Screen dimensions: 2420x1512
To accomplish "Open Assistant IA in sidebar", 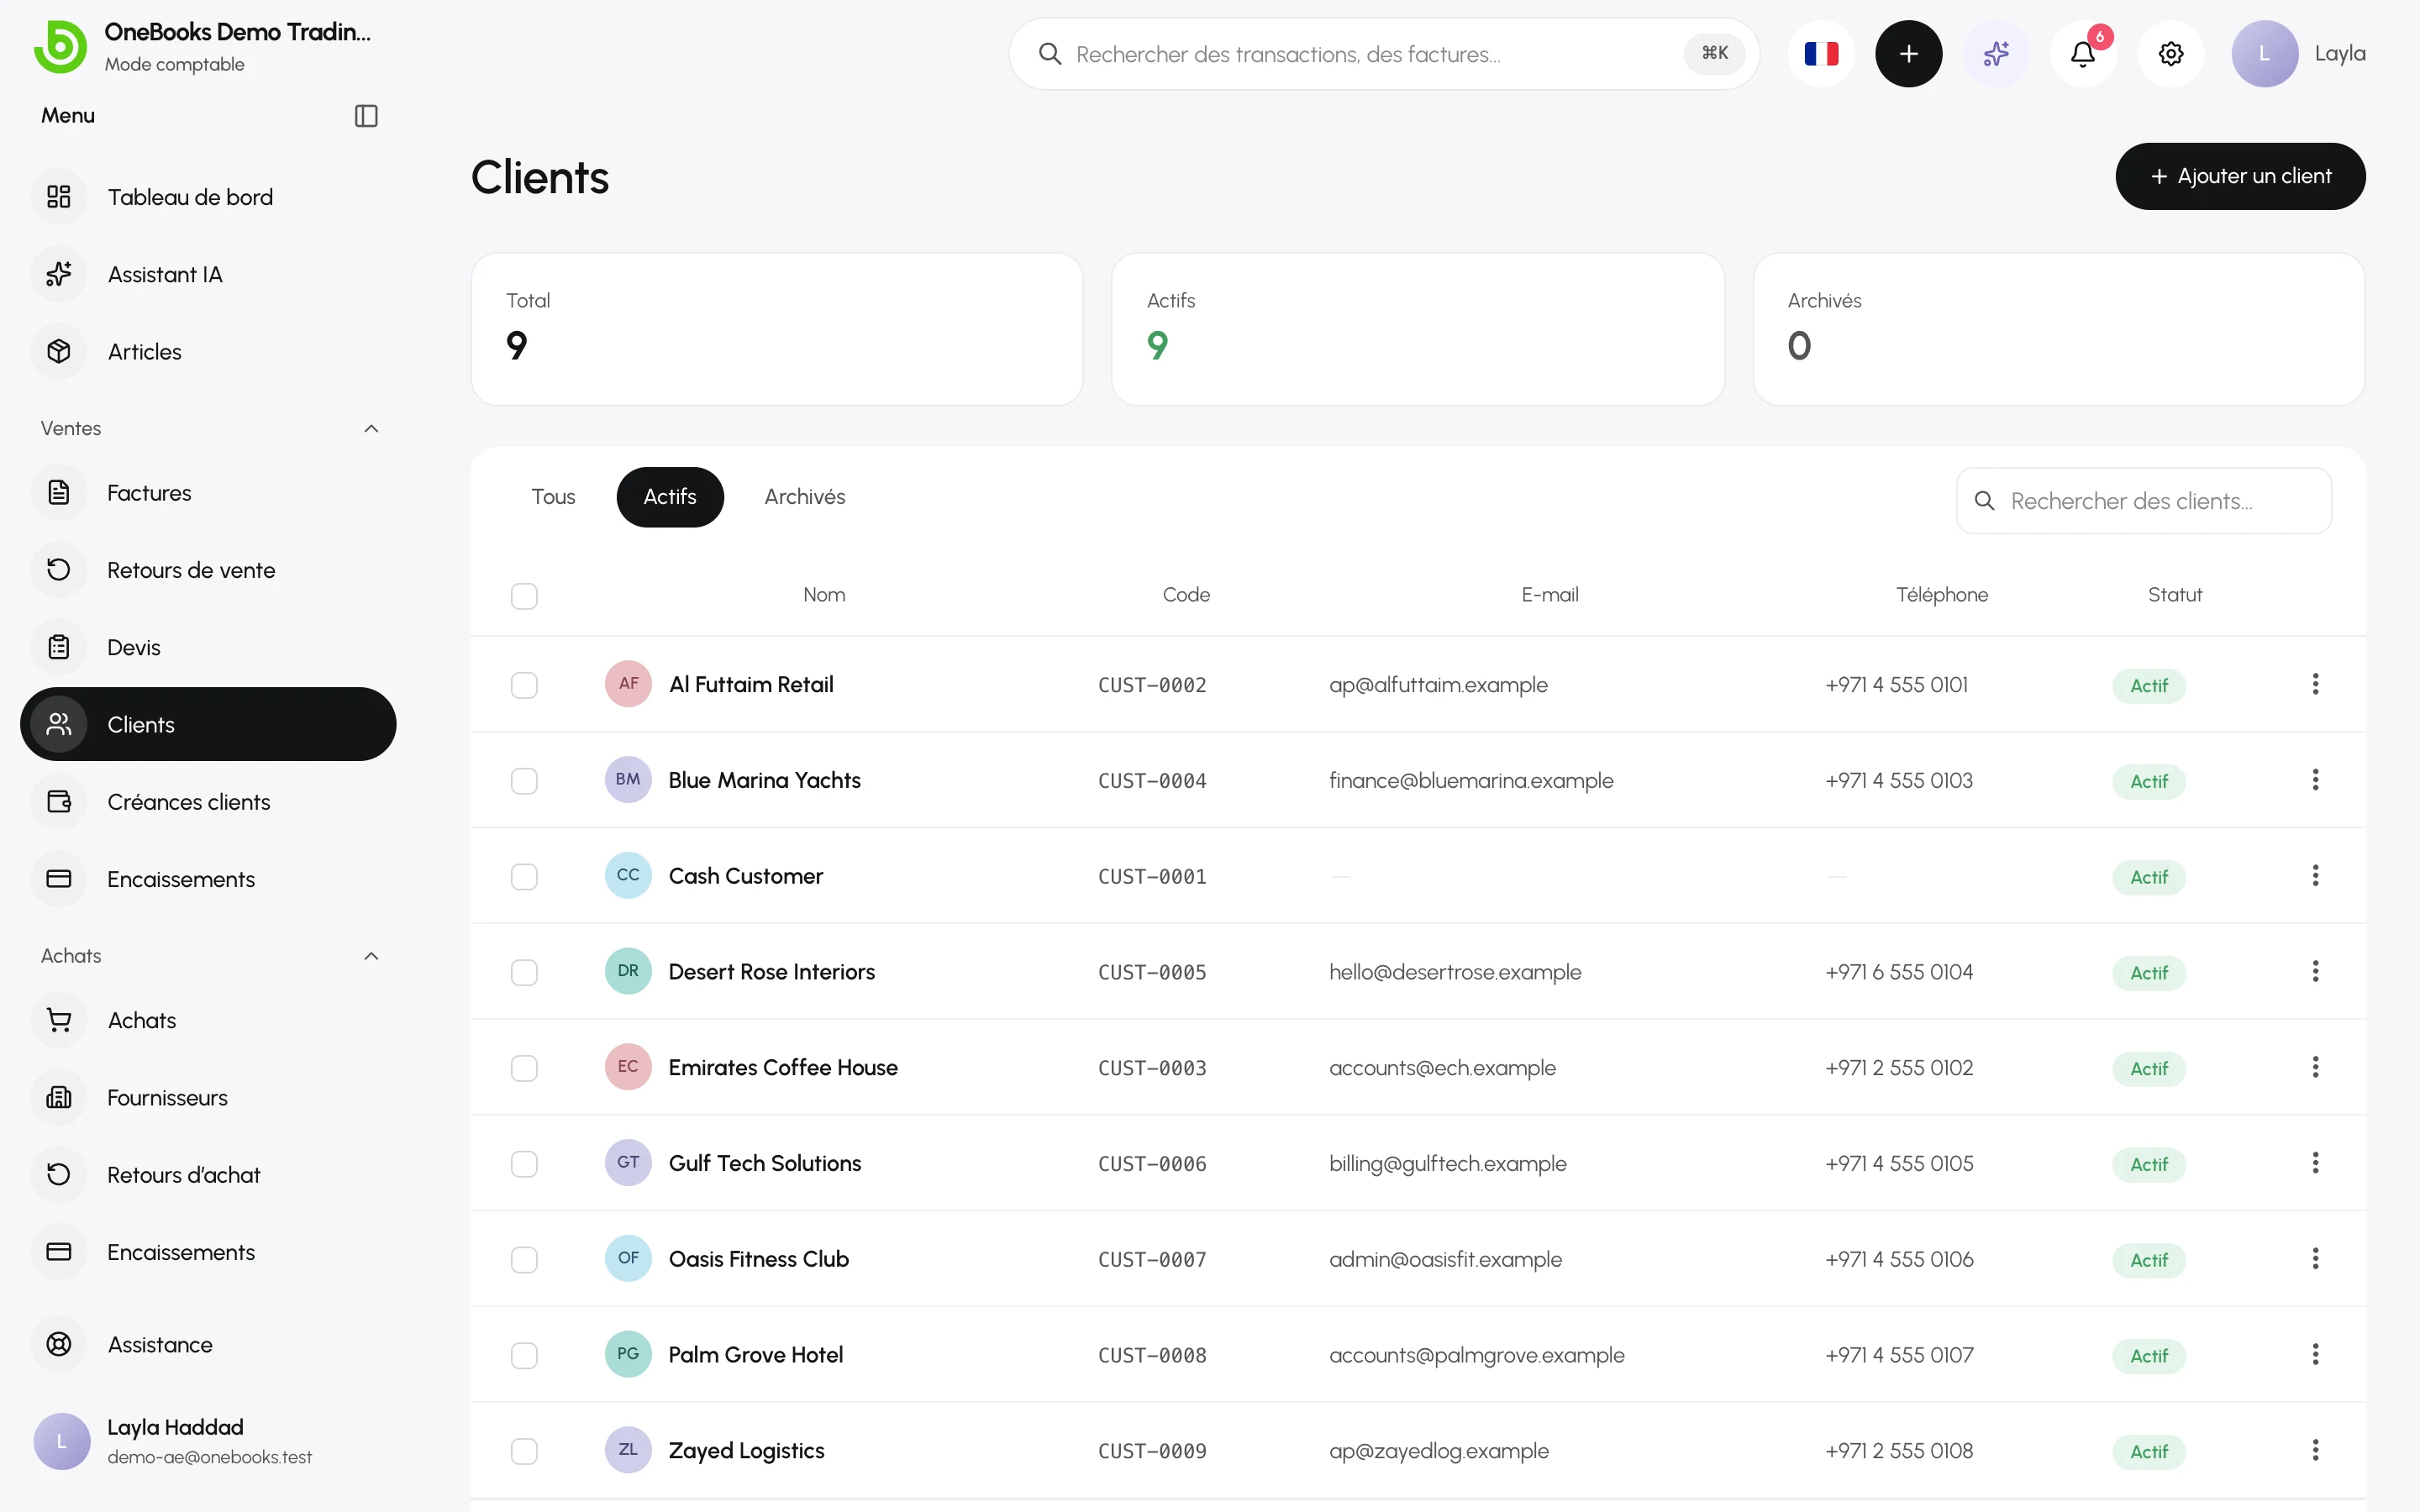I will point(208,274).
